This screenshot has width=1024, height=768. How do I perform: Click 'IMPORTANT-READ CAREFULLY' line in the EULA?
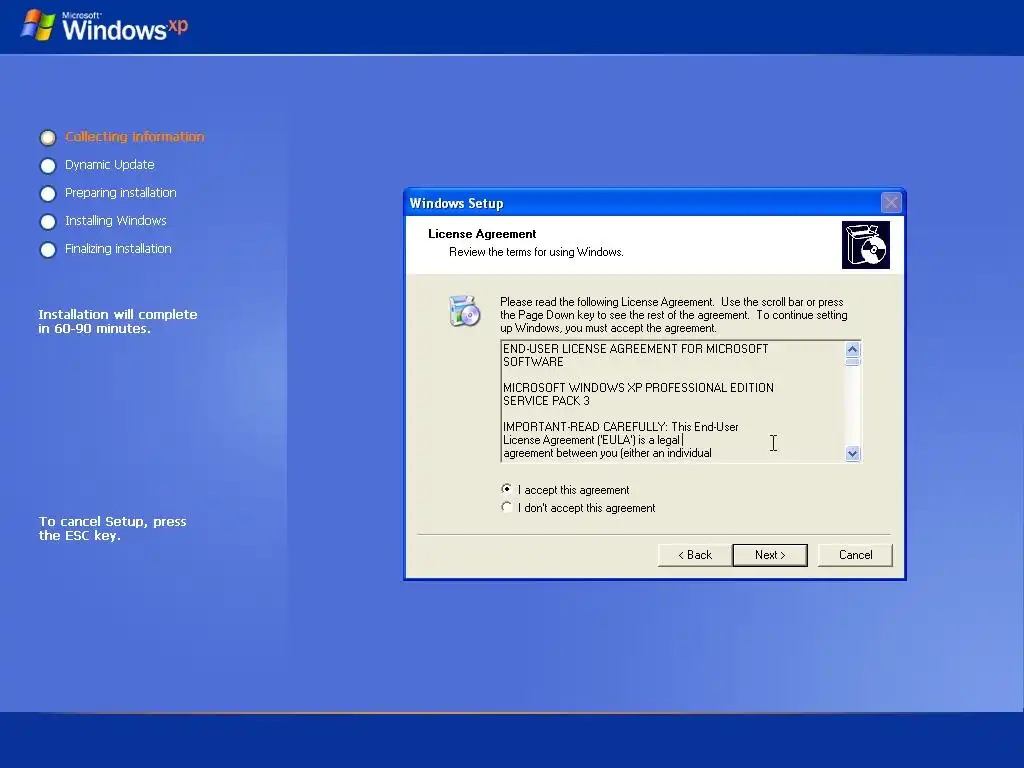tap(620, 426)
